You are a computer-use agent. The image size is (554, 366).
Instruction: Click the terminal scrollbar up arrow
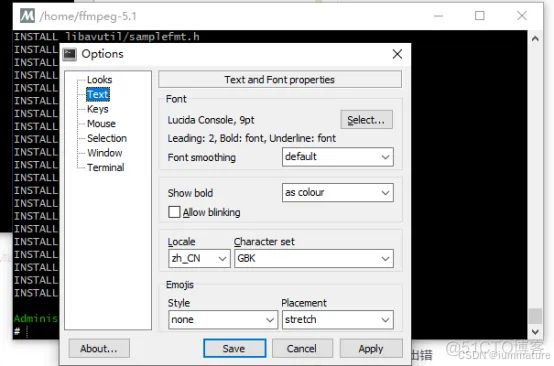(x=535, y=38)
